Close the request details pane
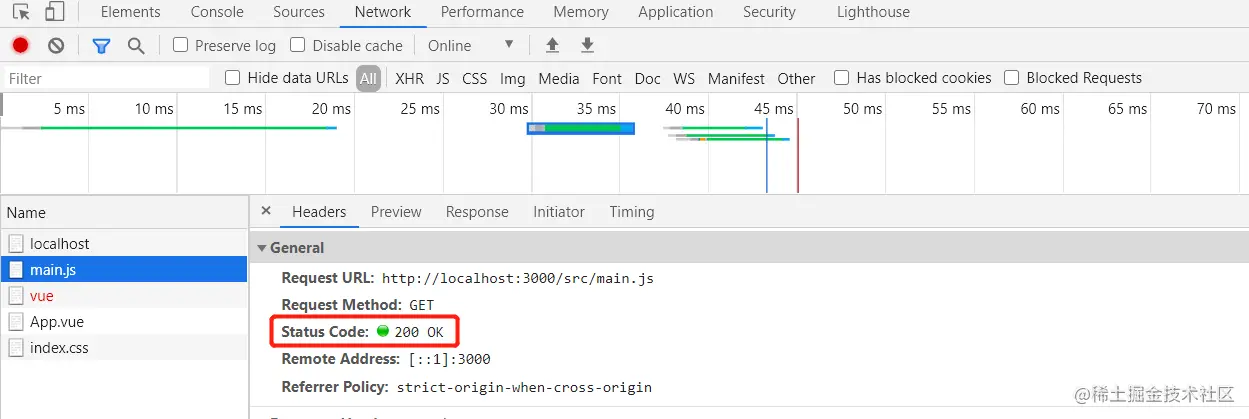 266,211
